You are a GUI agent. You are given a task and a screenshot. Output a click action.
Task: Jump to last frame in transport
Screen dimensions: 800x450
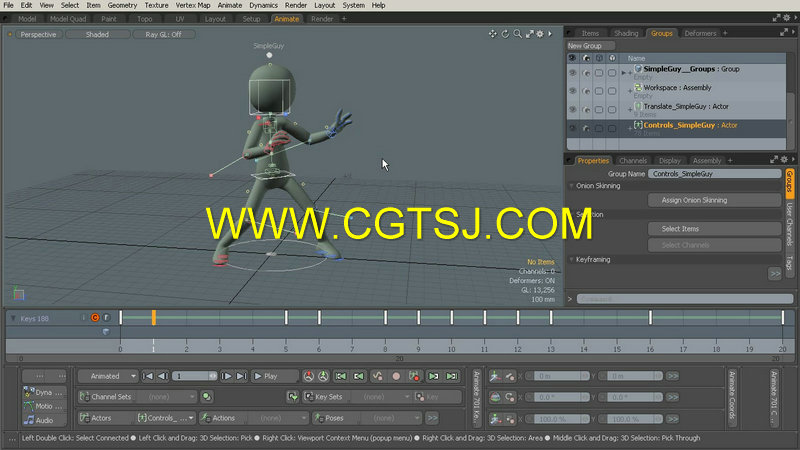(241, 377)
